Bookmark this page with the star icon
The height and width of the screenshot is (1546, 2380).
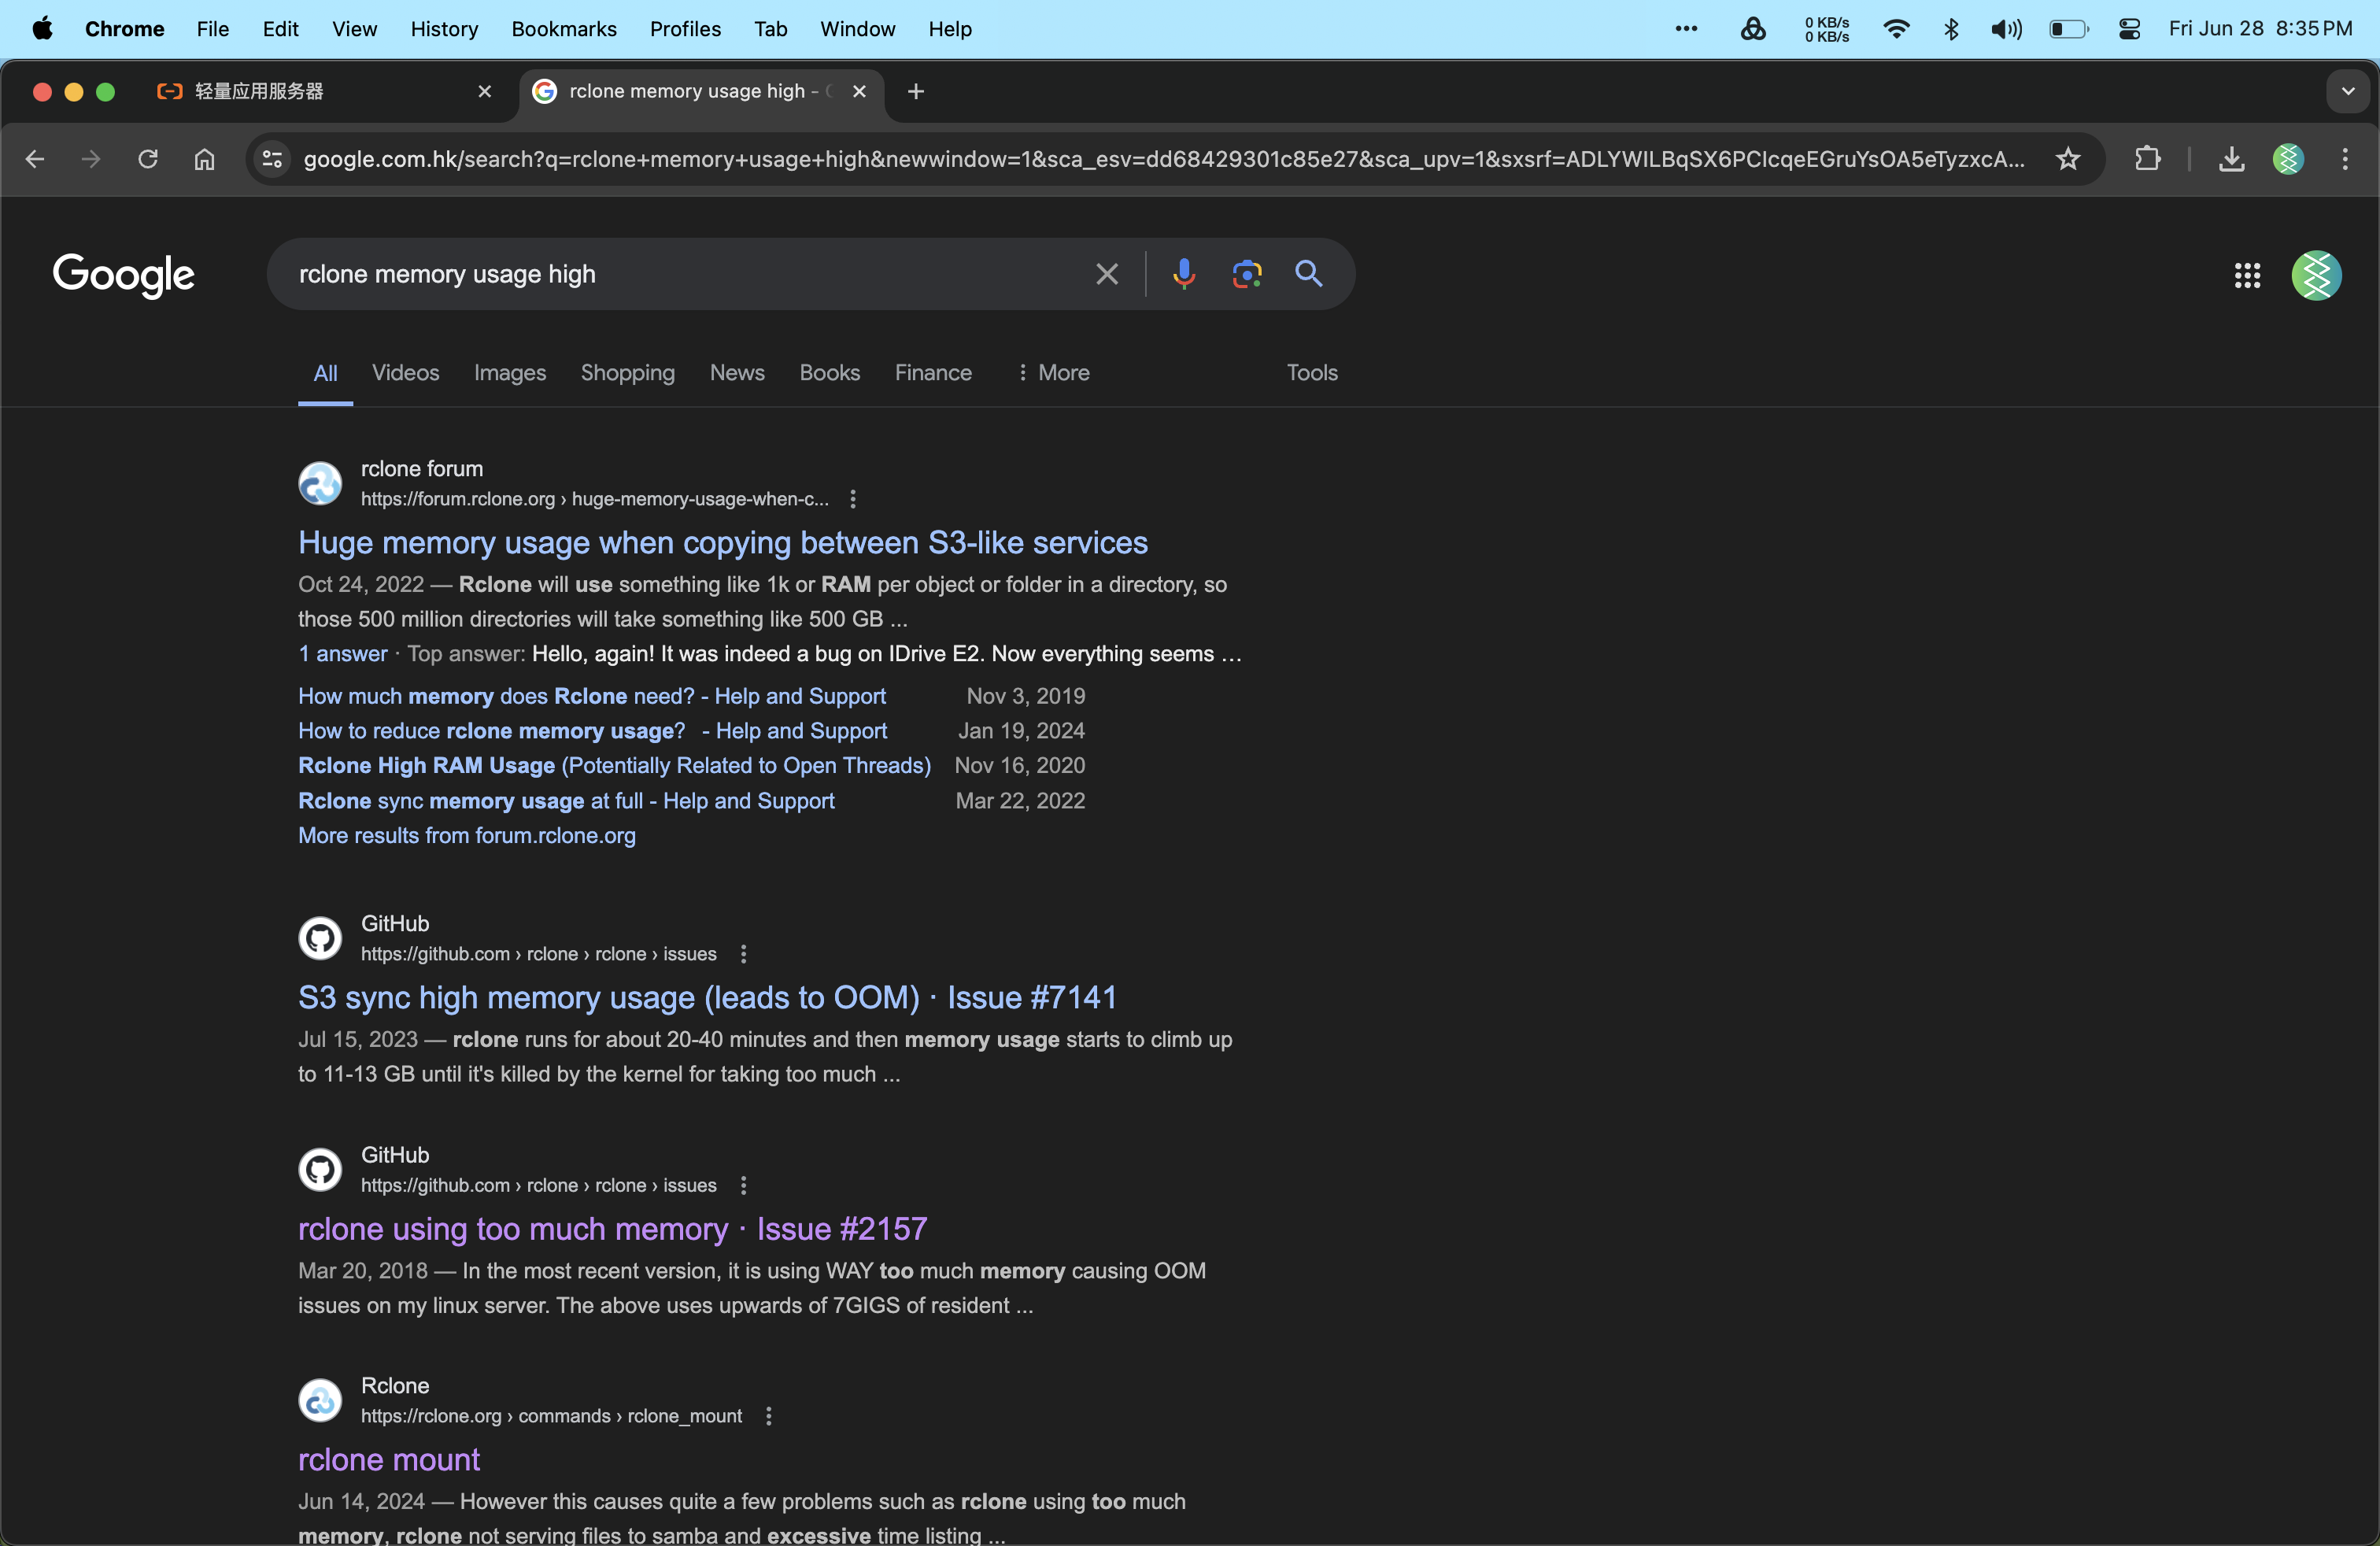[2068, 159]
